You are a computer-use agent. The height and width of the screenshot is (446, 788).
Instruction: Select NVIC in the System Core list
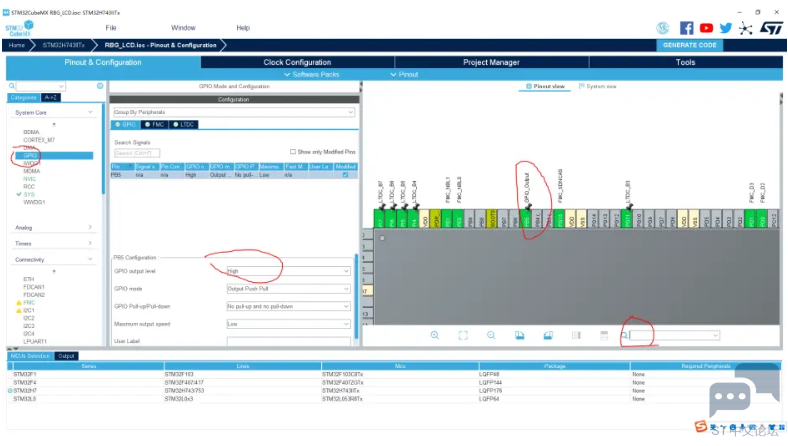point(30,179)
